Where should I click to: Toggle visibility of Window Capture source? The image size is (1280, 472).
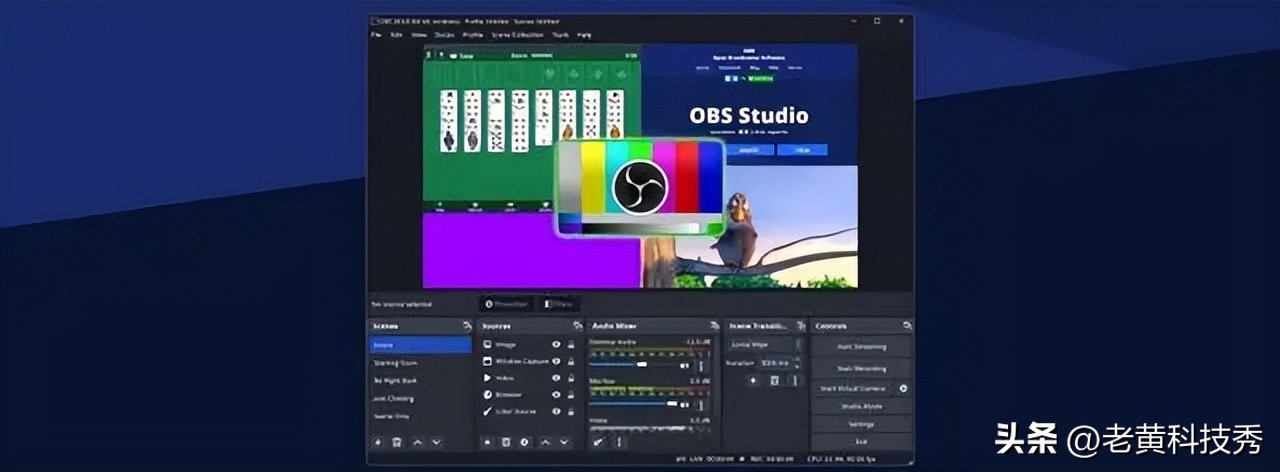tap(556, 361)
